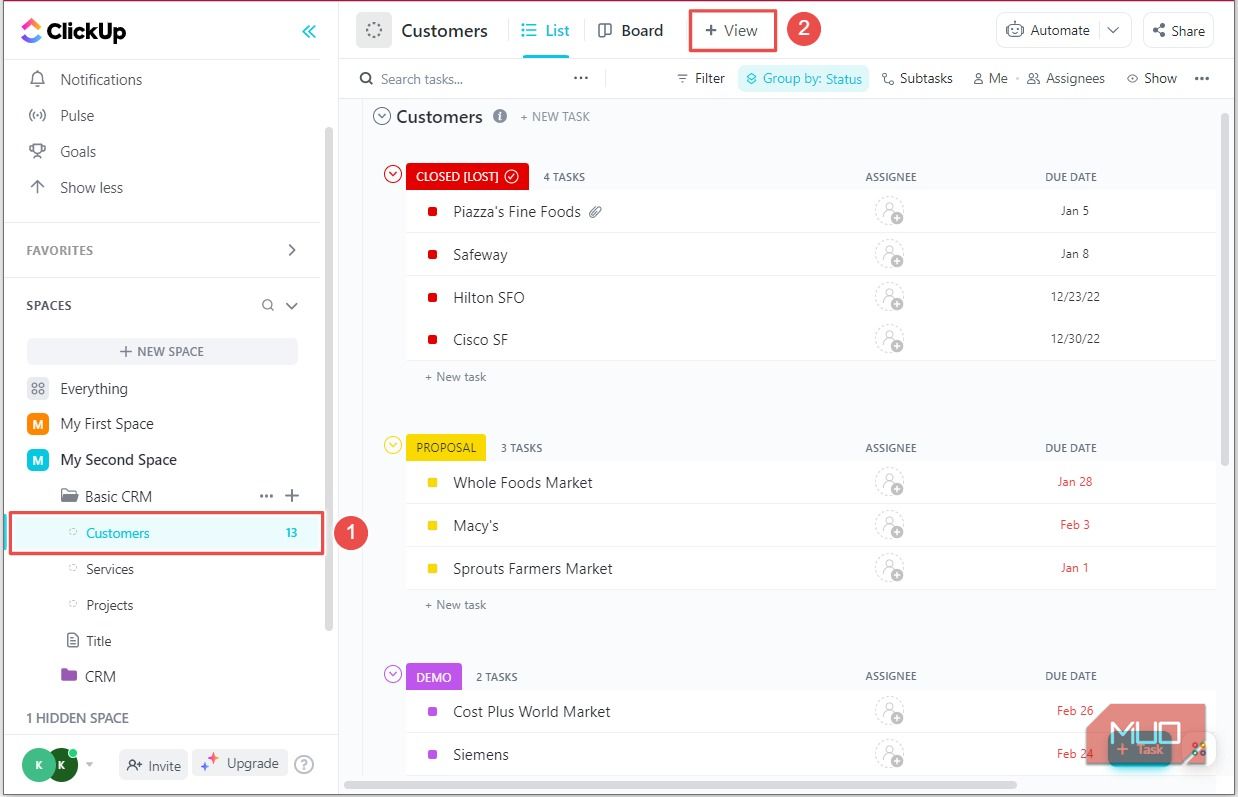
Task: Assign a user to Cisco SF
Action: (x=889, y=339)
